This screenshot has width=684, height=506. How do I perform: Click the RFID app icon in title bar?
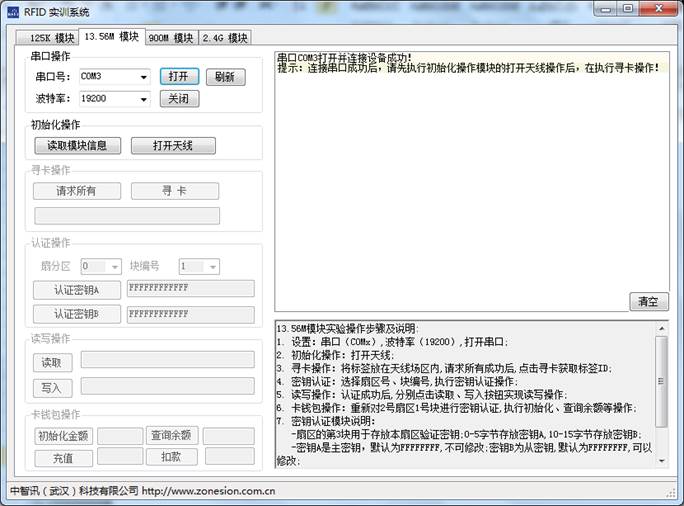coord(11,11)
